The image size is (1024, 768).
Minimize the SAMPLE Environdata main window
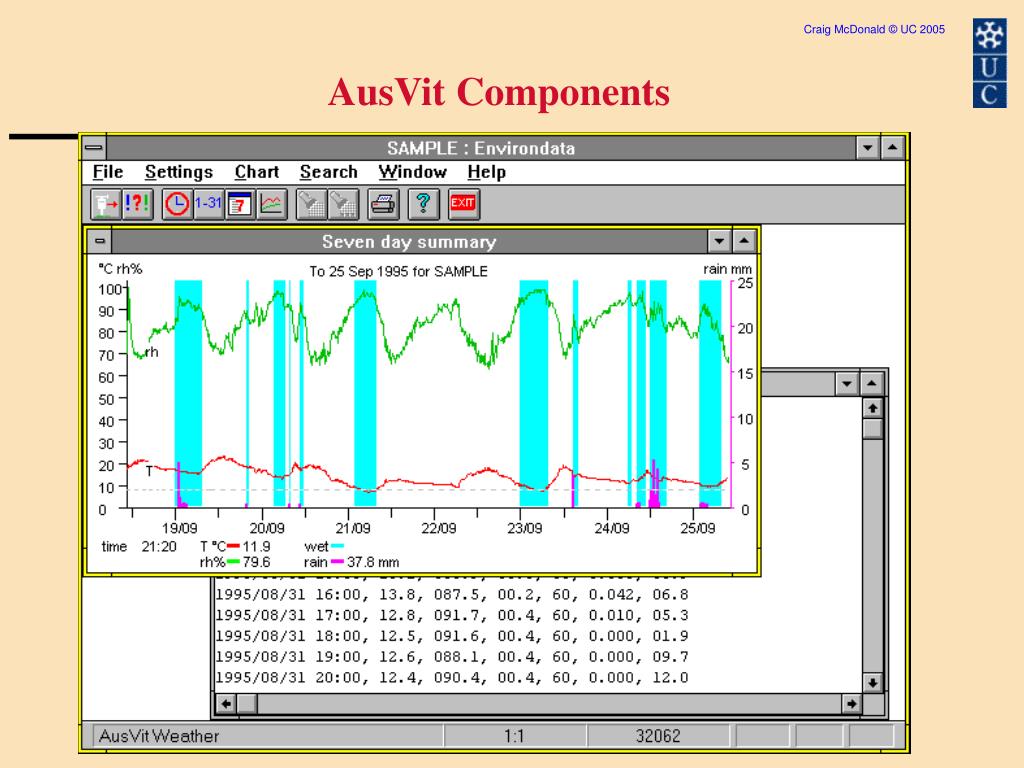pyautogui.click(x=867, y=148)
